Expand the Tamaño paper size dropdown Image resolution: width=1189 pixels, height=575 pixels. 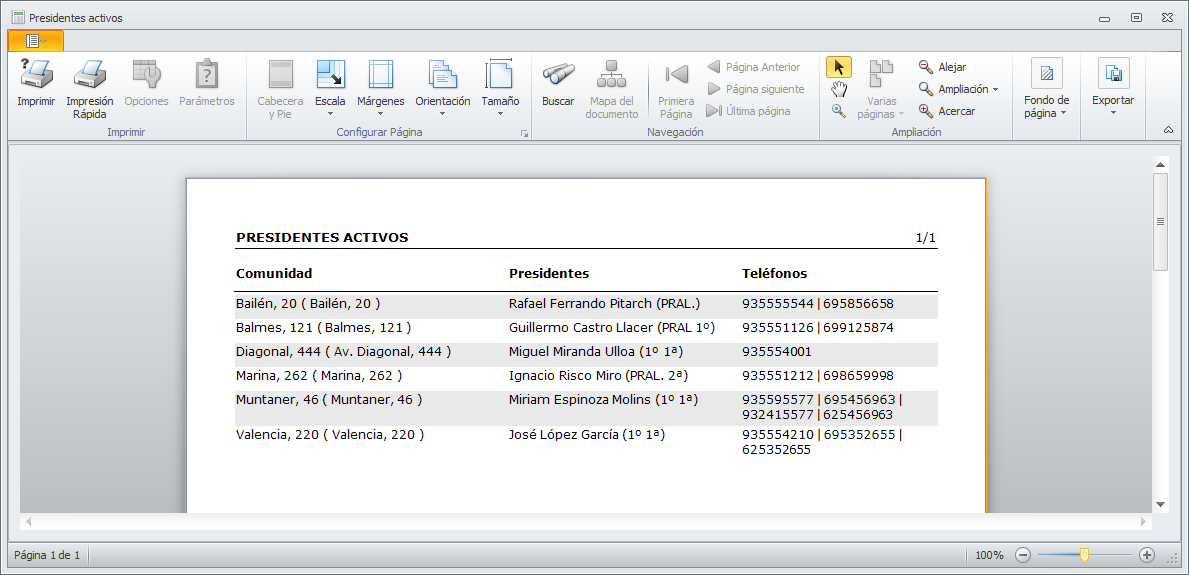pyautogui.click(x=500, y=87)
